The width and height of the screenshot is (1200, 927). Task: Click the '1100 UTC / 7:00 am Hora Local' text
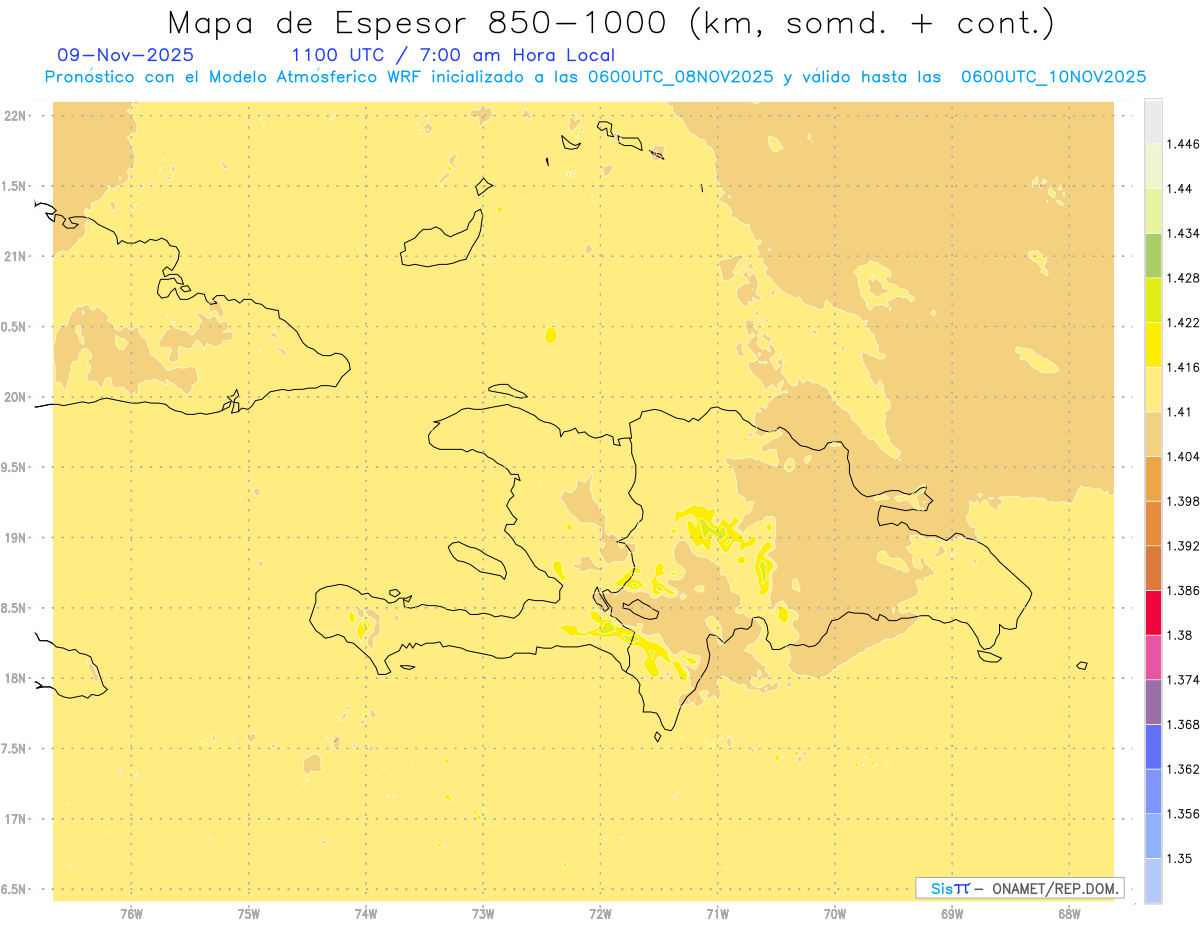453,56
